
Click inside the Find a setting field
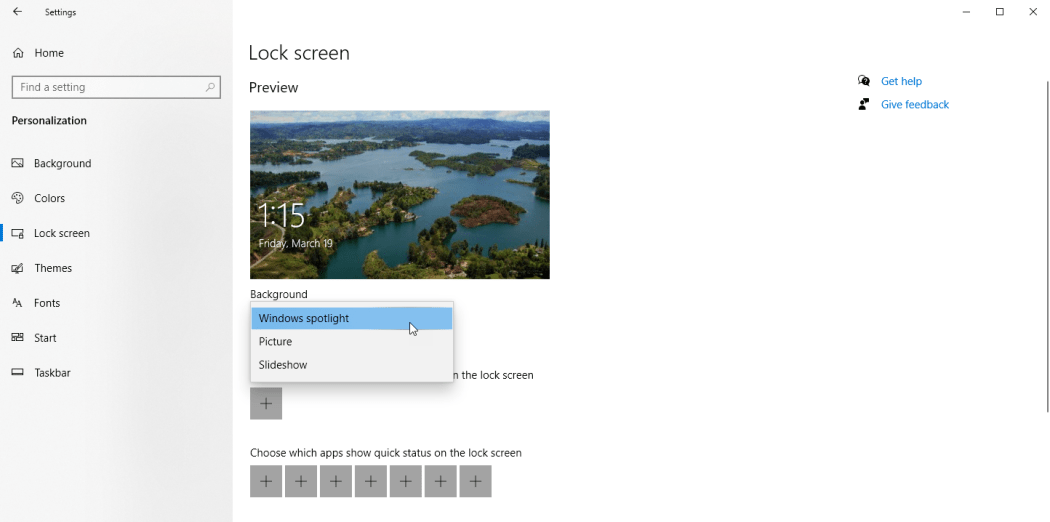coord(105,87)
